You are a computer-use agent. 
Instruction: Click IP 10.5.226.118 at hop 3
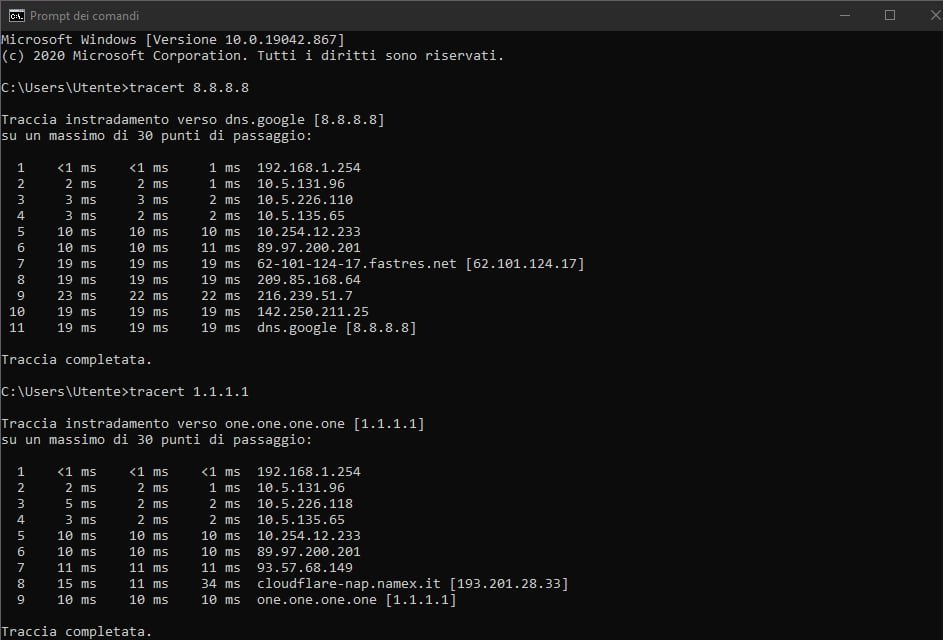coord(305,503)
